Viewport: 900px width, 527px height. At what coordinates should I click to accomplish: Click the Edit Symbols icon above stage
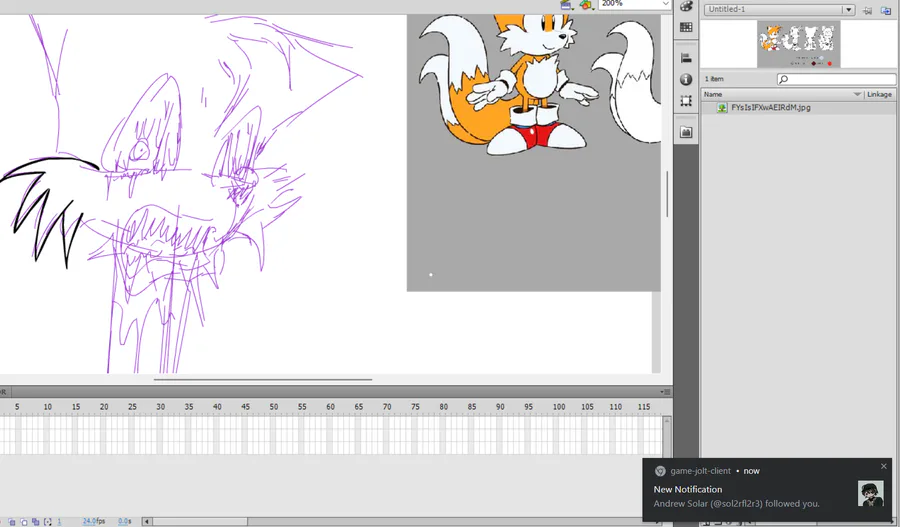click(586, 5)
